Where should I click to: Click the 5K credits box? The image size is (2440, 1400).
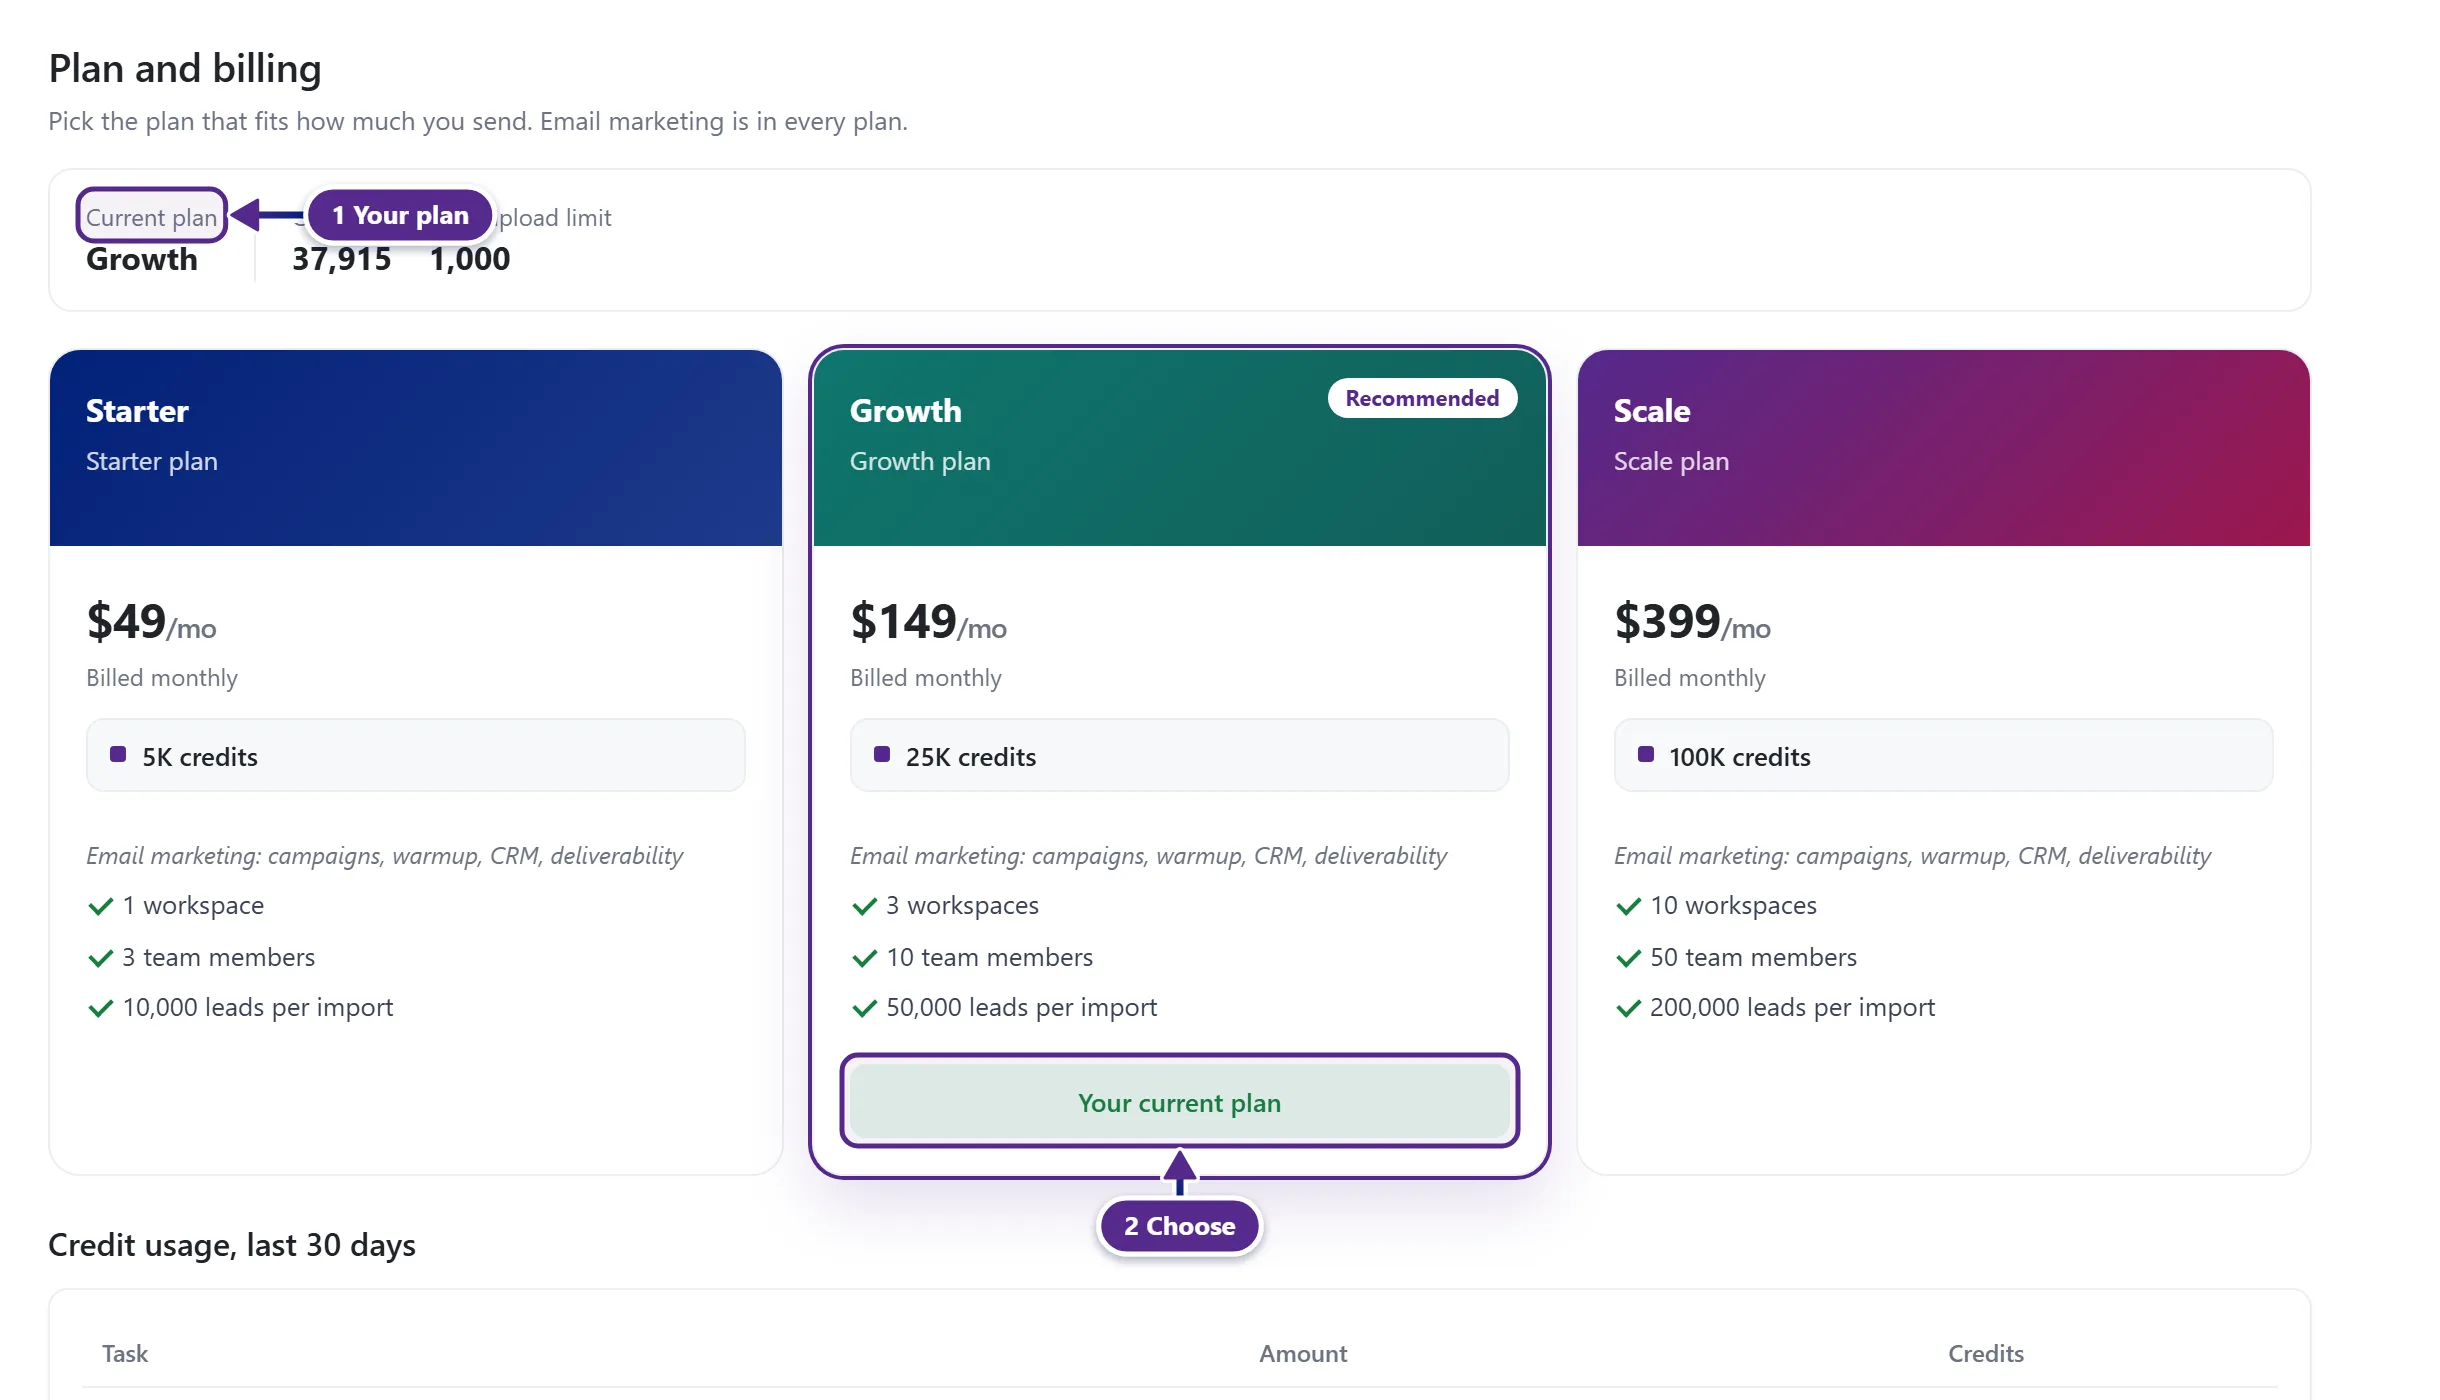pos(415,755)
